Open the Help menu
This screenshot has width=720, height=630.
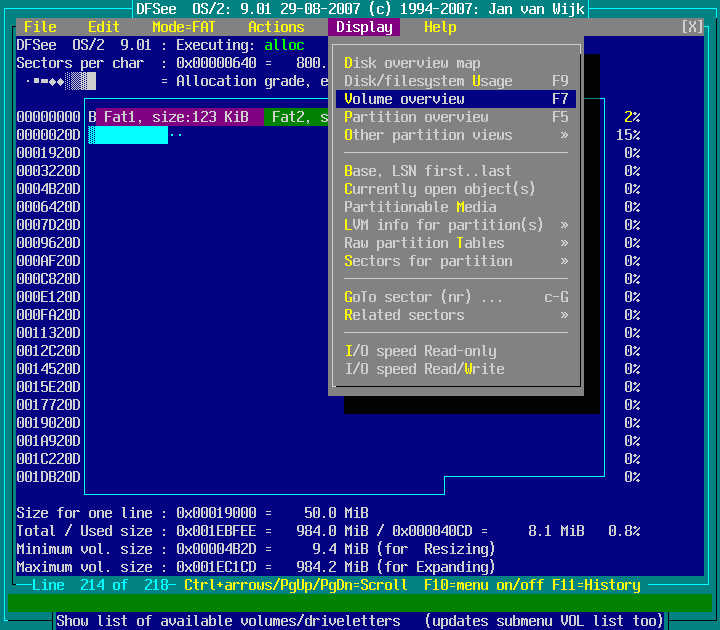440,27
